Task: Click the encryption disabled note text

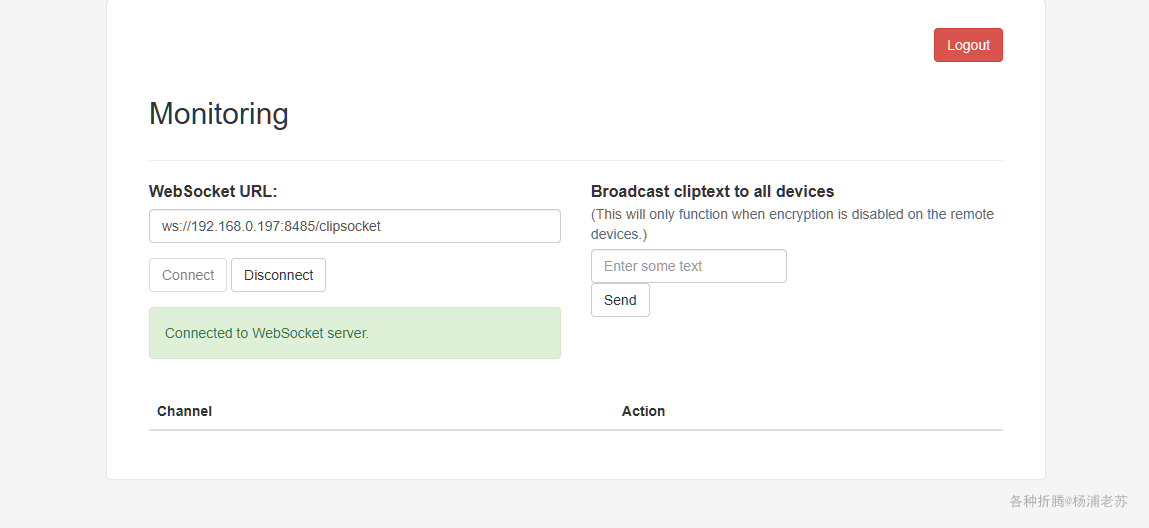Action: 792,224
